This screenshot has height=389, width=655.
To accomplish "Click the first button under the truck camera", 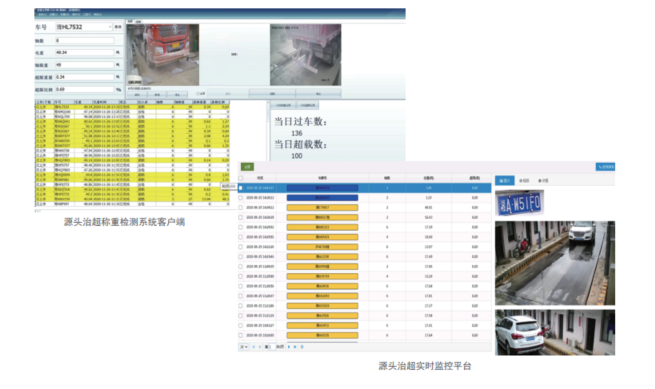I will [x=137, y=95].
